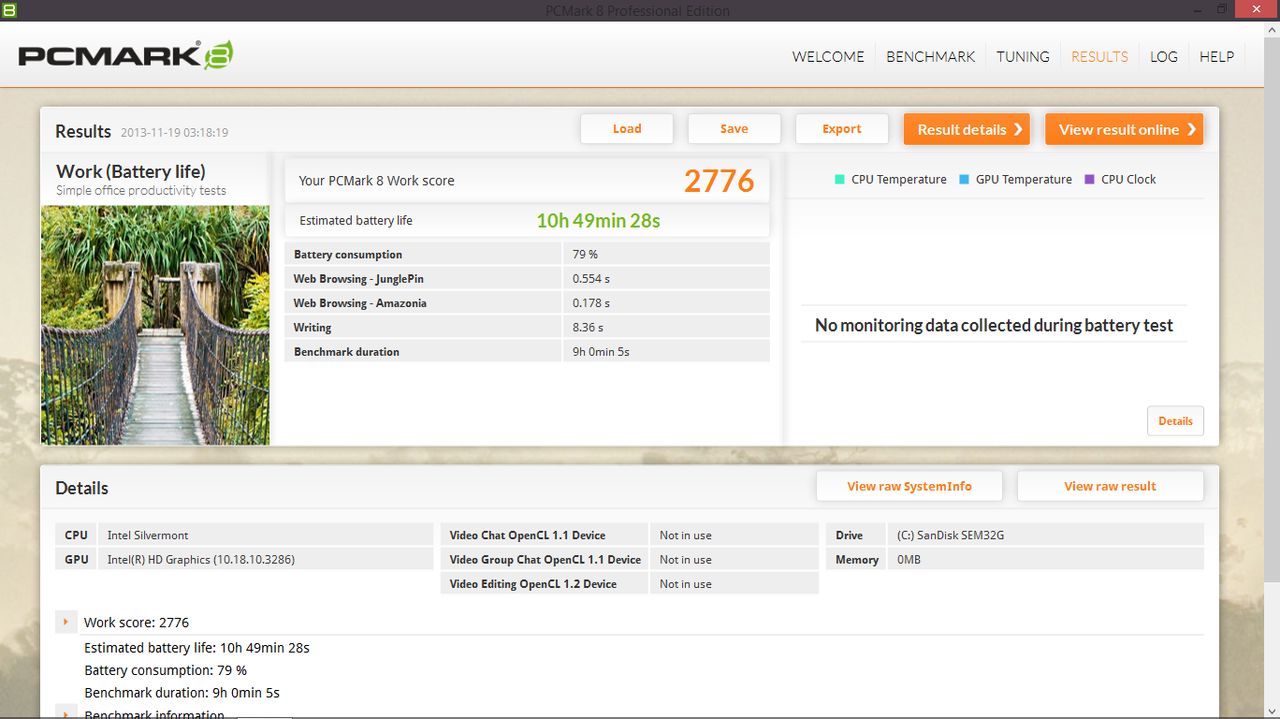Image resolution: width=1280 pixels, height=719 pixels.
Task: Click the 0MB memory value
Action: tap(909, 560)
